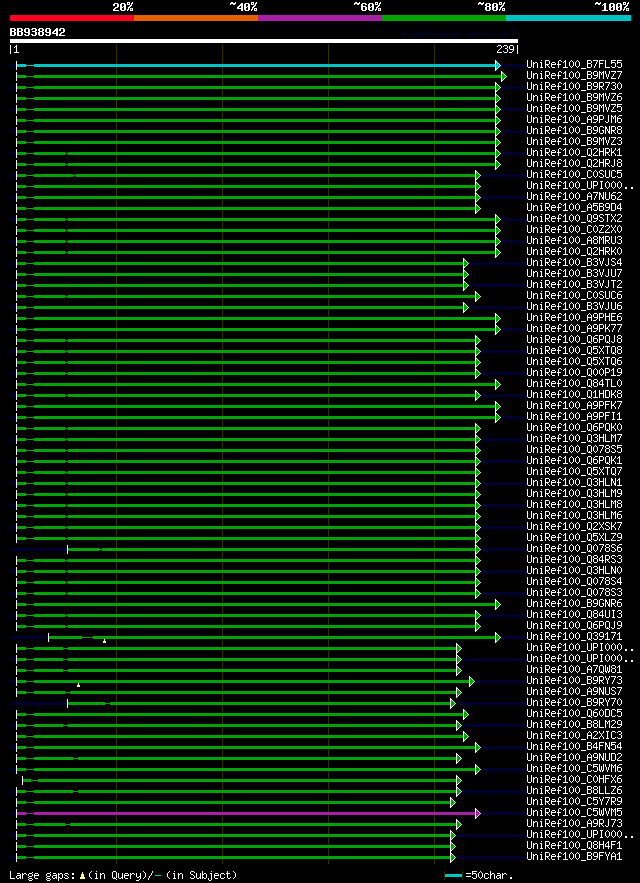Click the orange ~40% identity legend segment
This screenshot has width=640, height=883.
coord(196,18)
